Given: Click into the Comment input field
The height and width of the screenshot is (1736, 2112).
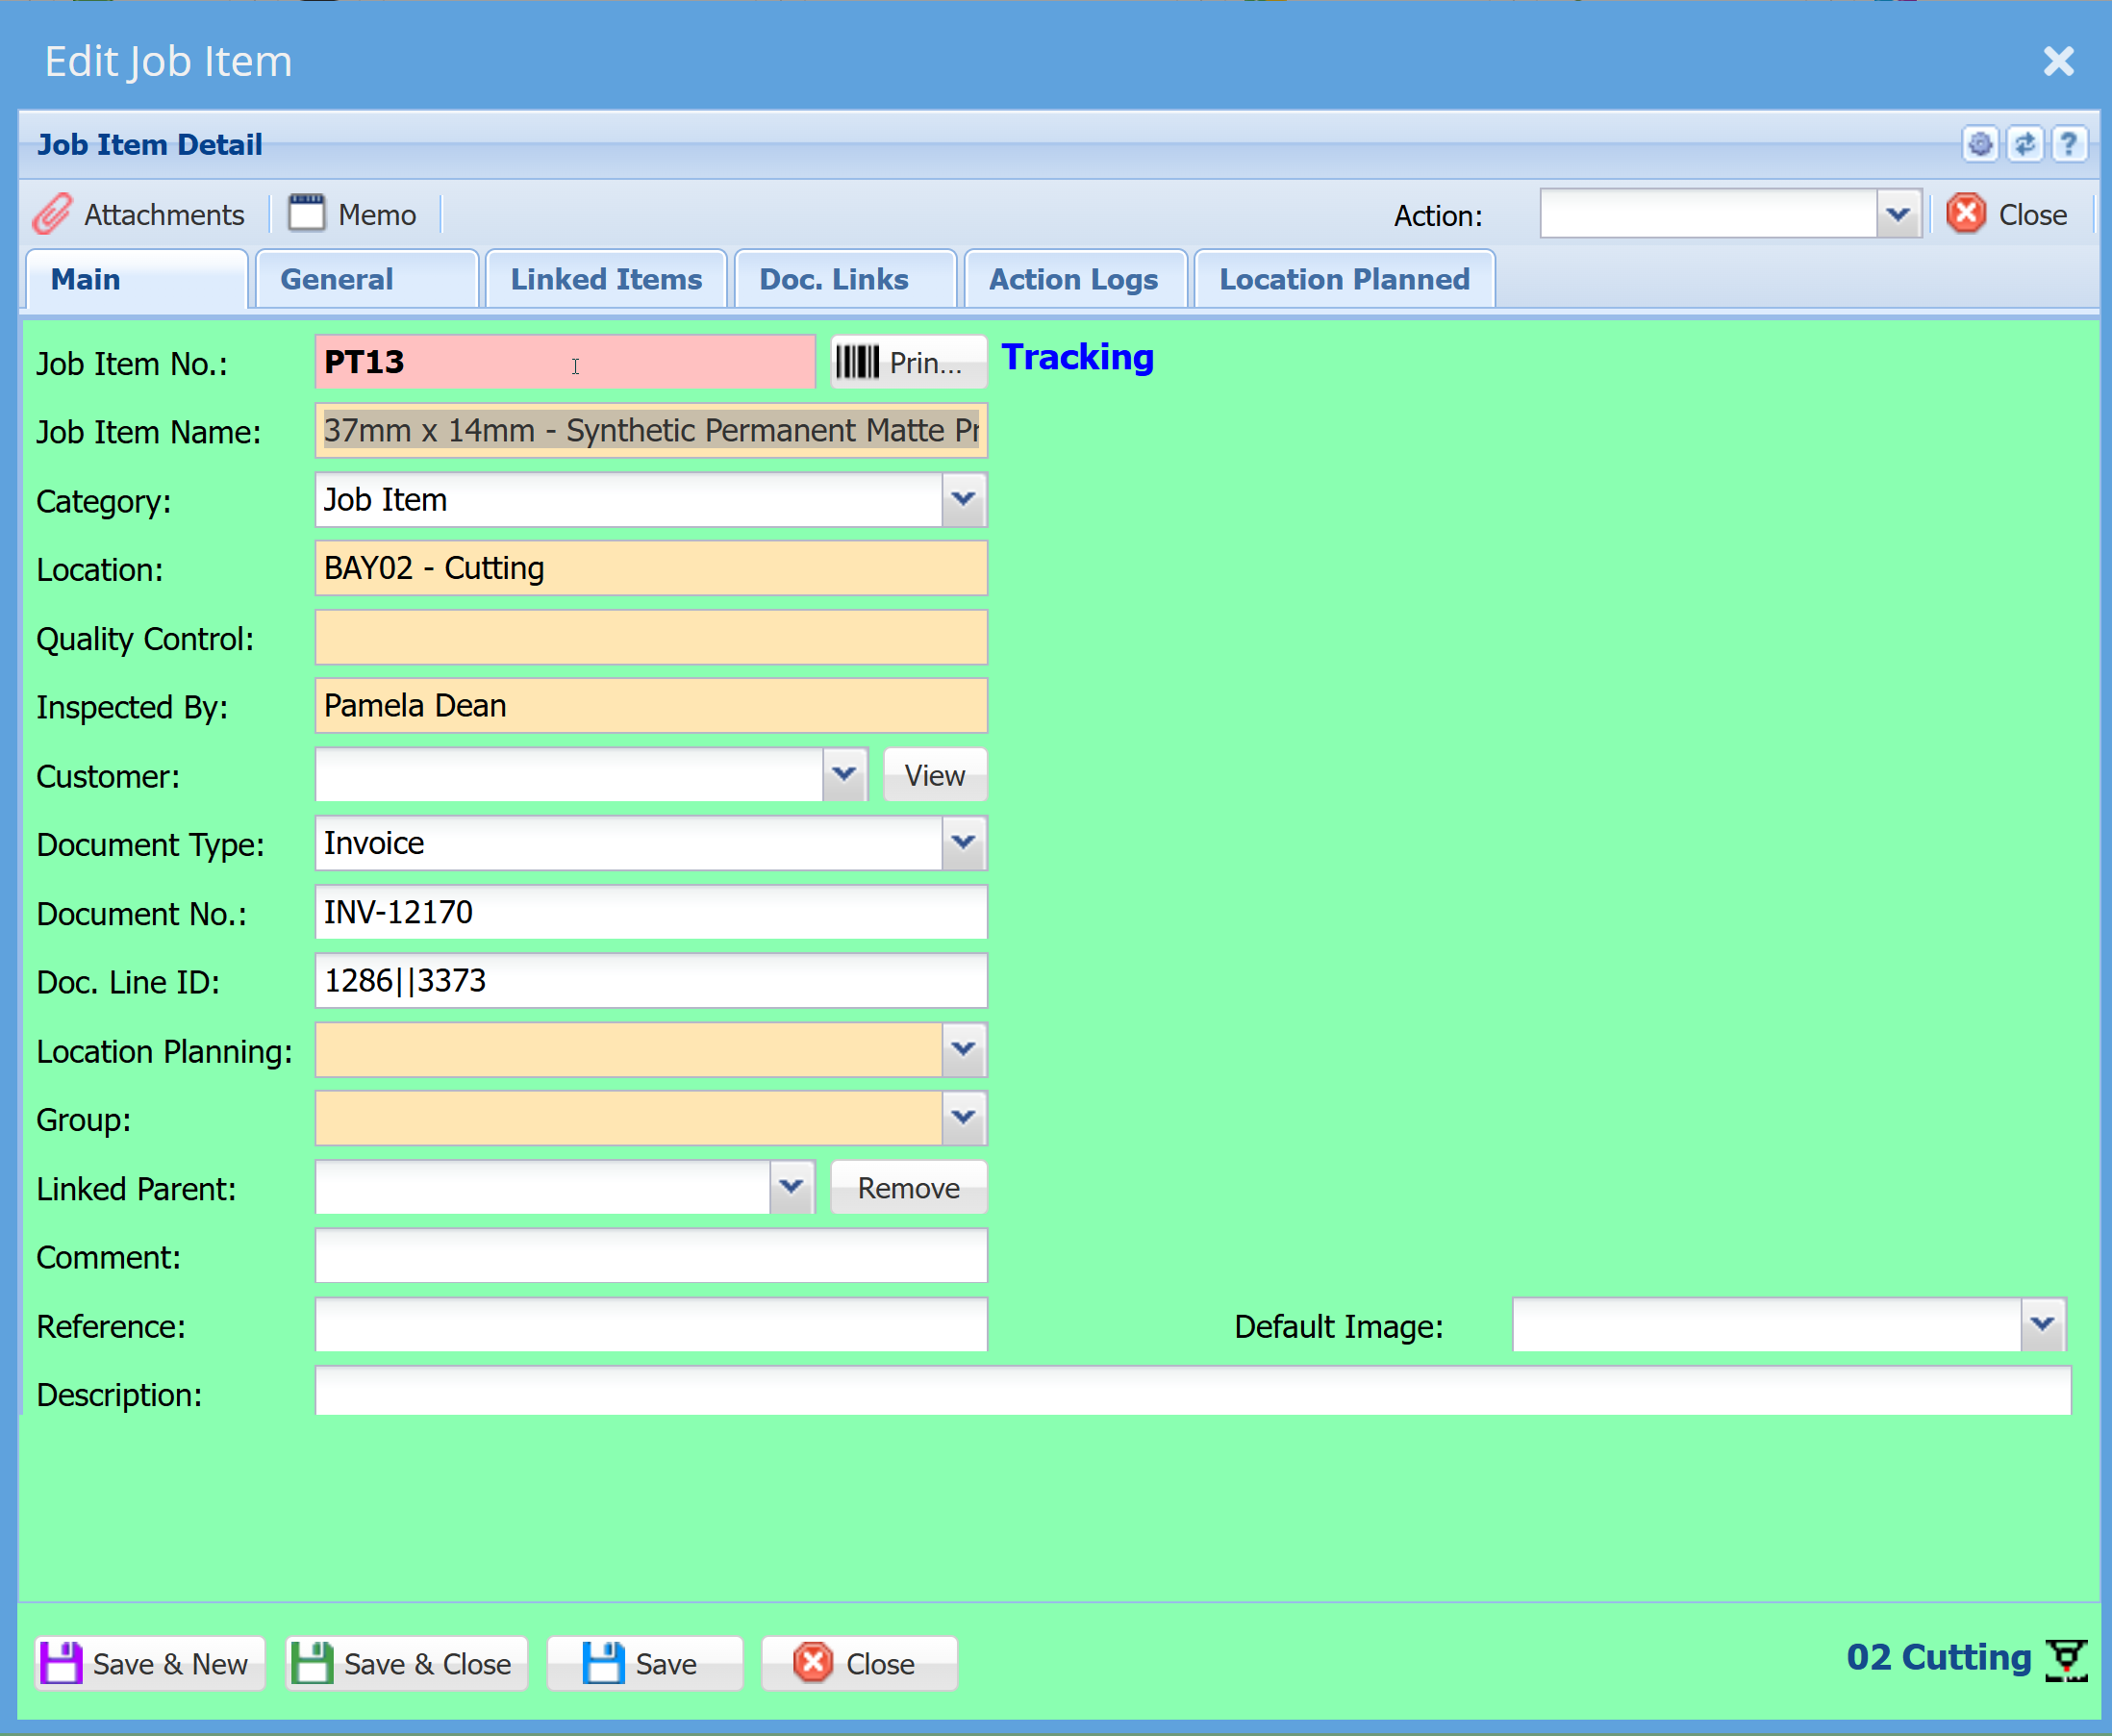Looking at the screenshot, I should click(x=651, y=1256).
